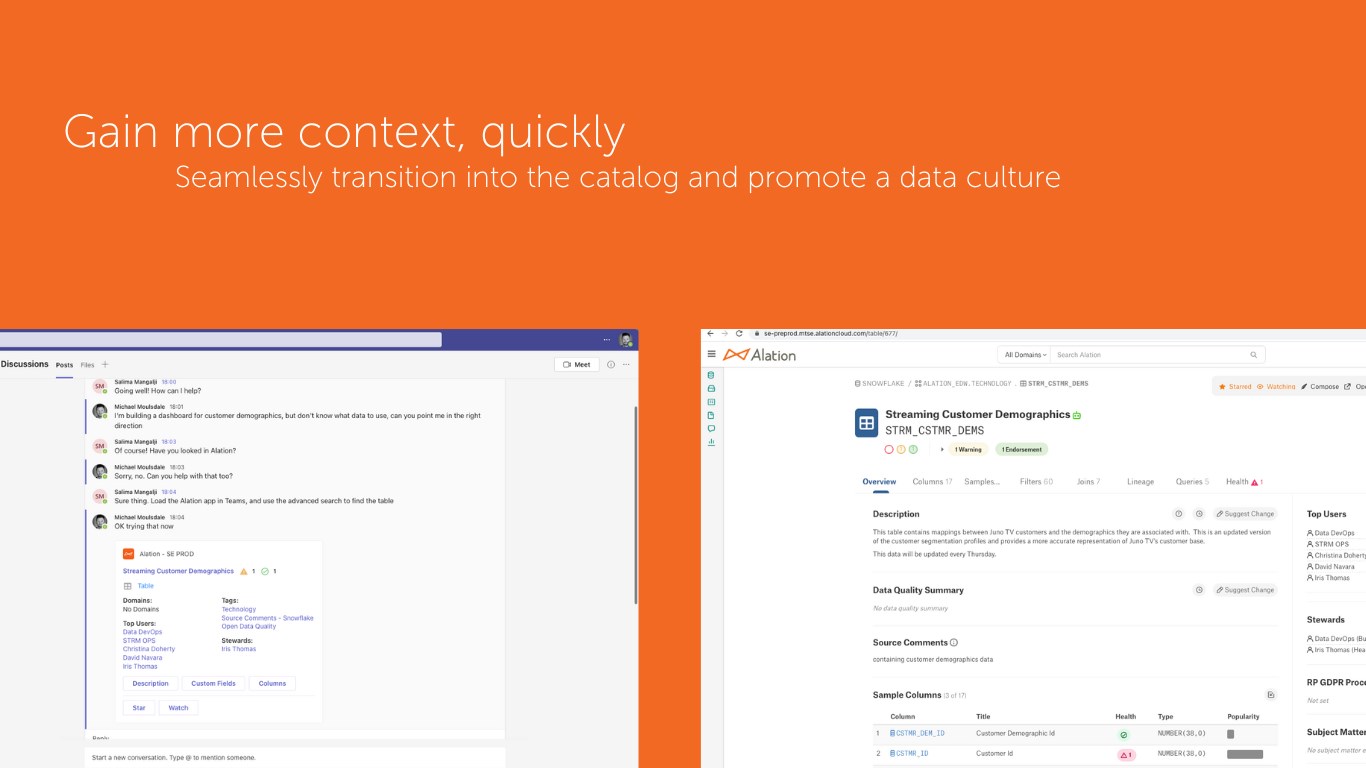1366x768 pixels.
Task: Open table-style icon in Alation sidebar
Action: [x=711, y=402]
